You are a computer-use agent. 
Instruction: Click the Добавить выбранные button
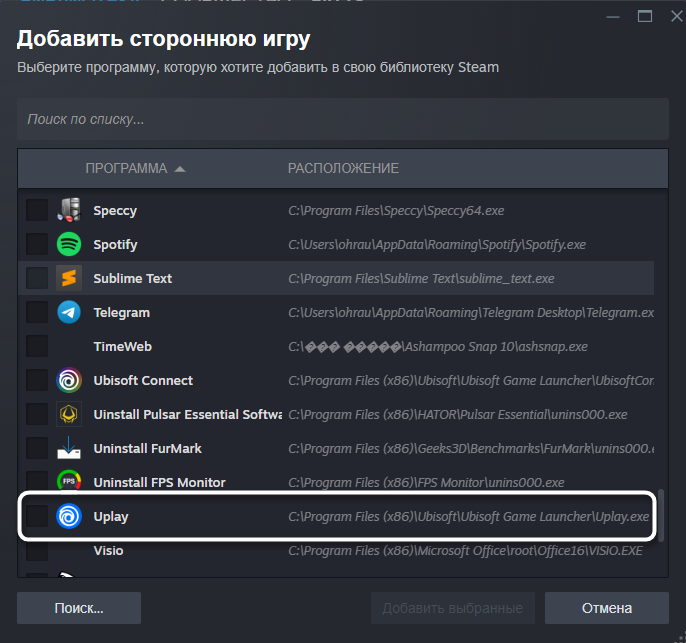coord(452,608)
